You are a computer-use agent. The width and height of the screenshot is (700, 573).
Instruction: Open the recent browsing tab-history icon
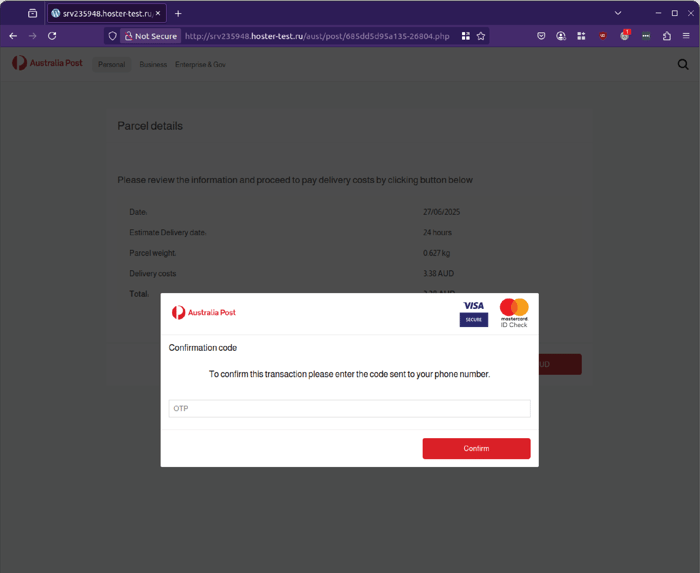click(x=33, y=13)
